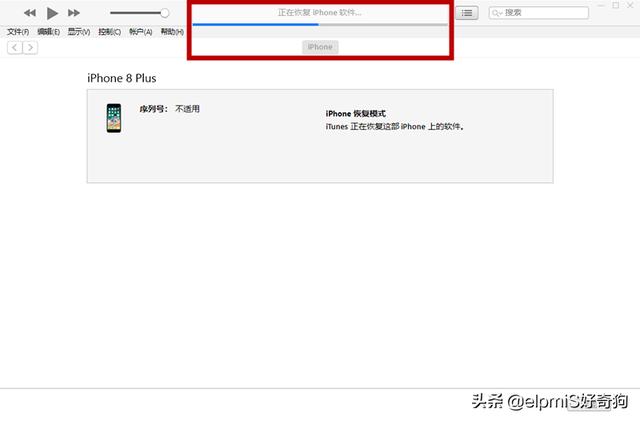Select the iPhone 8 Plus heading
This screenshot has height=421, width=640.
[122, 78]
